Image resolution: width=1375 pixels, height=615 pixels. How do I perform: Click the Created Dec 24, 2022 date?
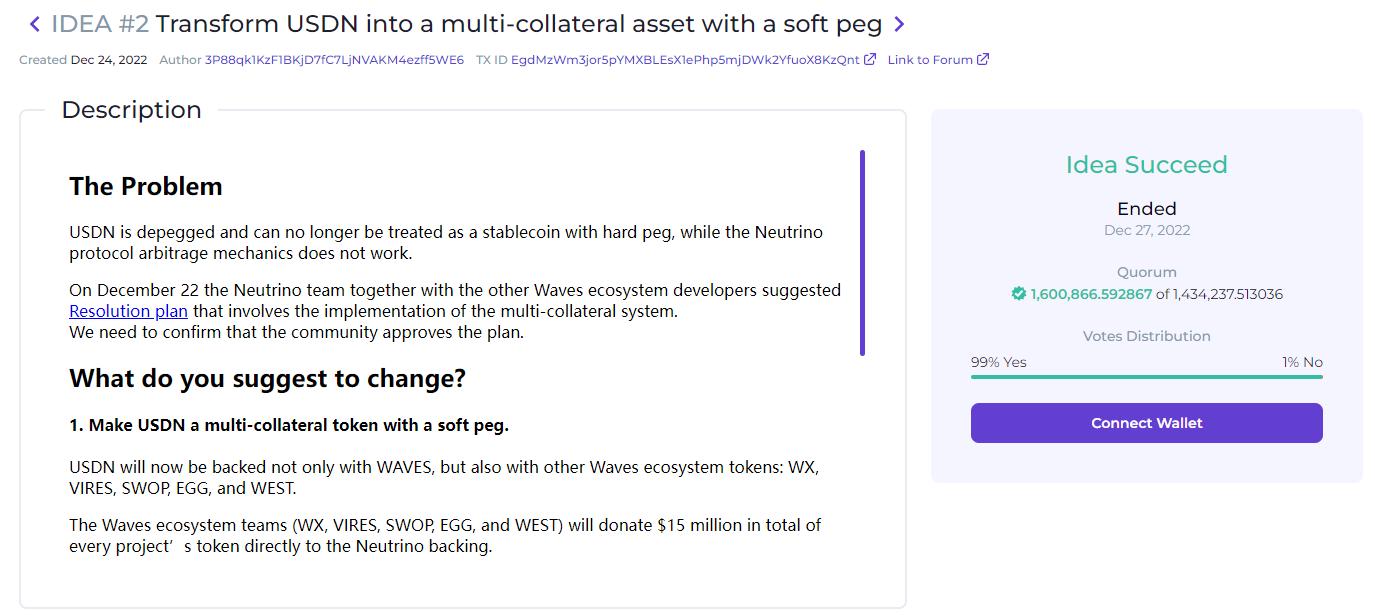point(108,60)
